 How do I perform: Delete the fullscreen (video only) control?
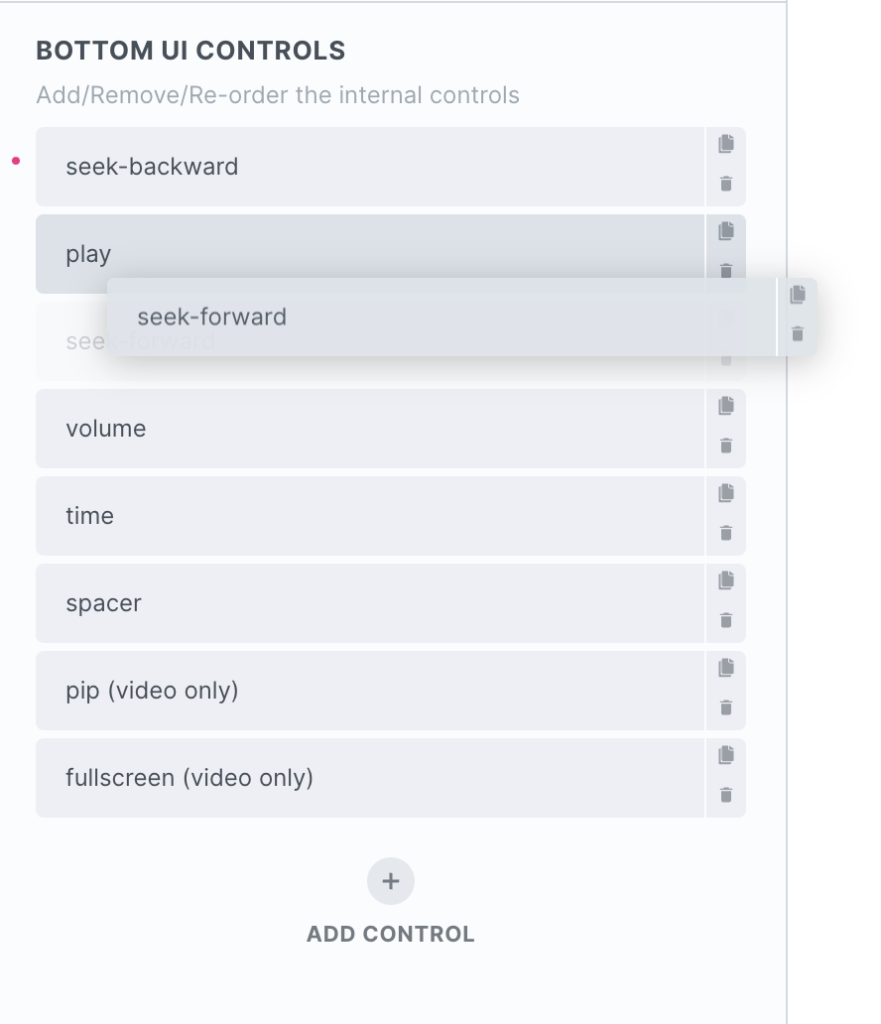coord(726,795)
